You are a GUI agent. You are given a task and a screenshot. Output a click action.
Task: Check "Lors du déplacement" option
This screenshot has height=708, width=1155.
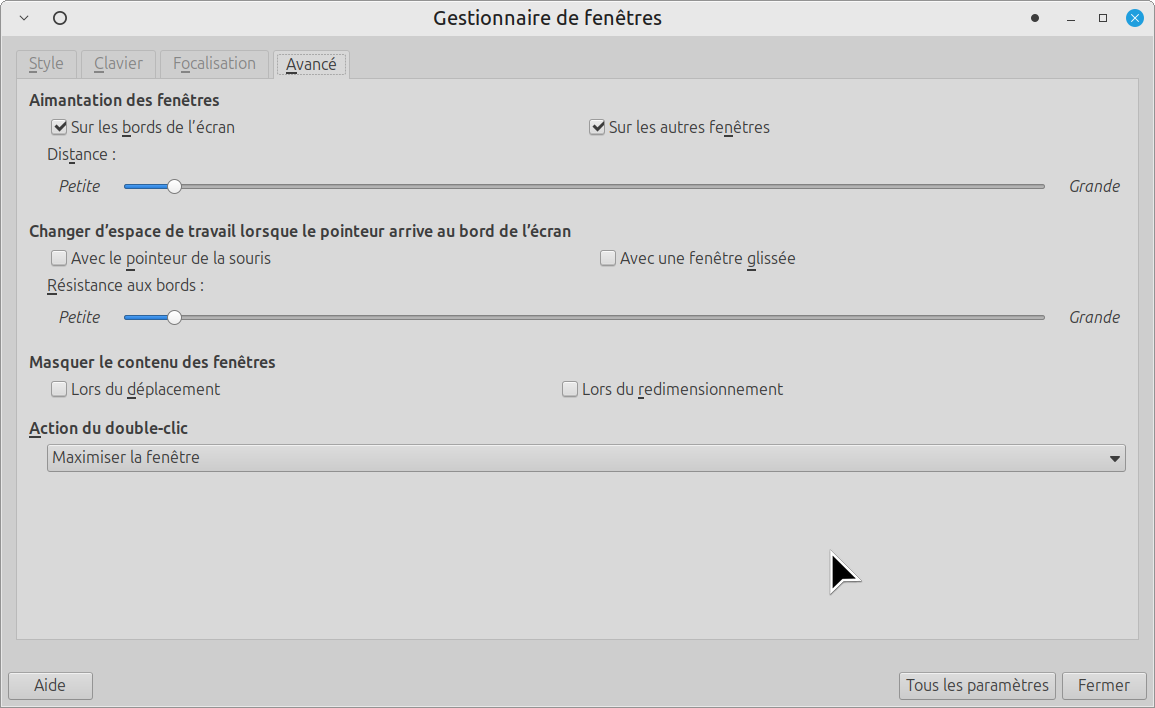point(59,390)
